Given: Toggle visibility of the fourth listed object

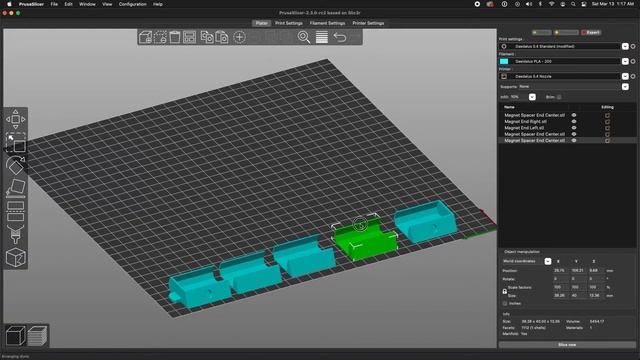Looking at the screenshot, I should [574, 134].
